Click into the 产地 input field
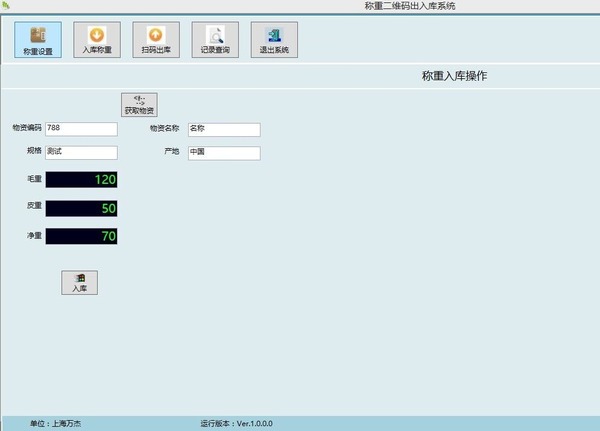Screen dimensions: 600x431 click(223, 153)
